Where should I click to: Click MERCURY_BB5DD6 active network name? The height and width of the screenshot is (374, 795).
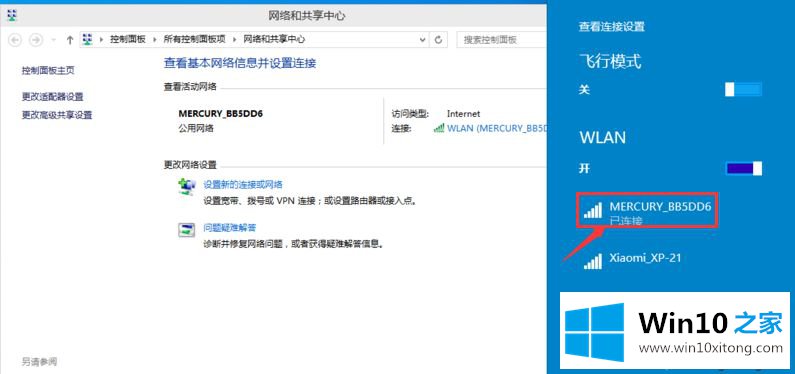tap(221, 114)
